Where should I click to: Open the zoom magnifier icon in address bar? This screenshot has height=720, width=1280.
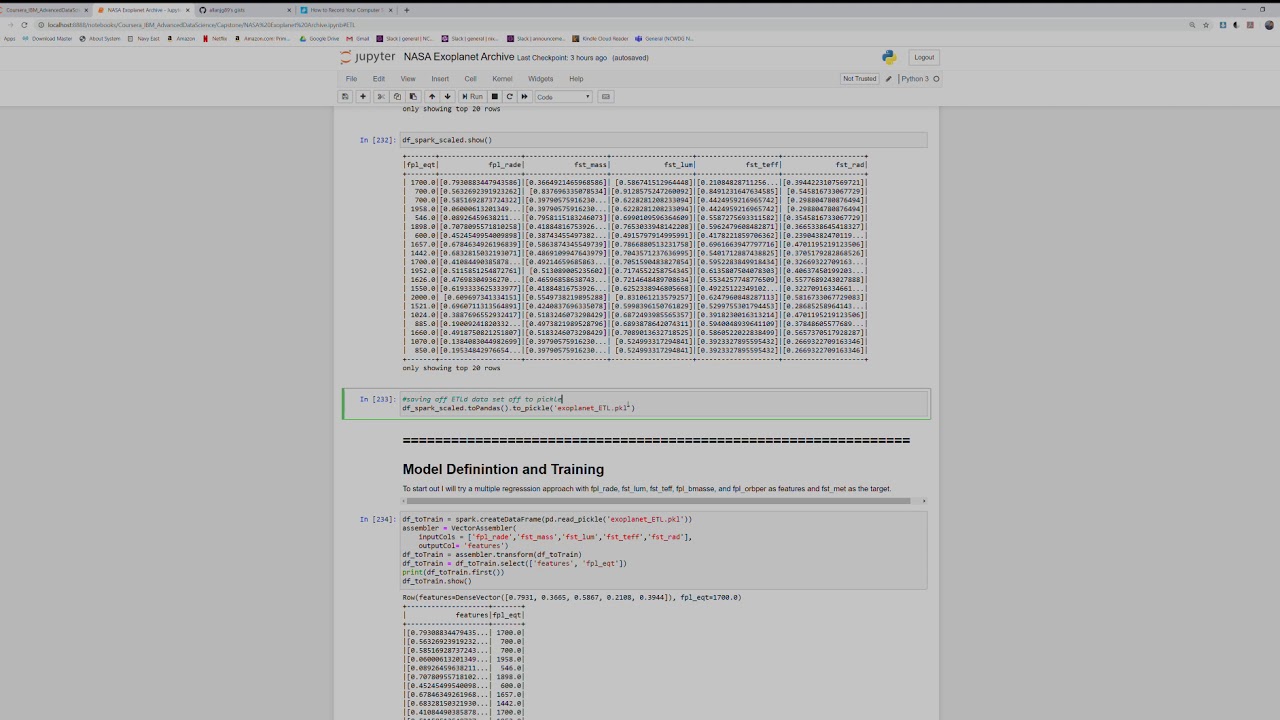point(1193,25)
